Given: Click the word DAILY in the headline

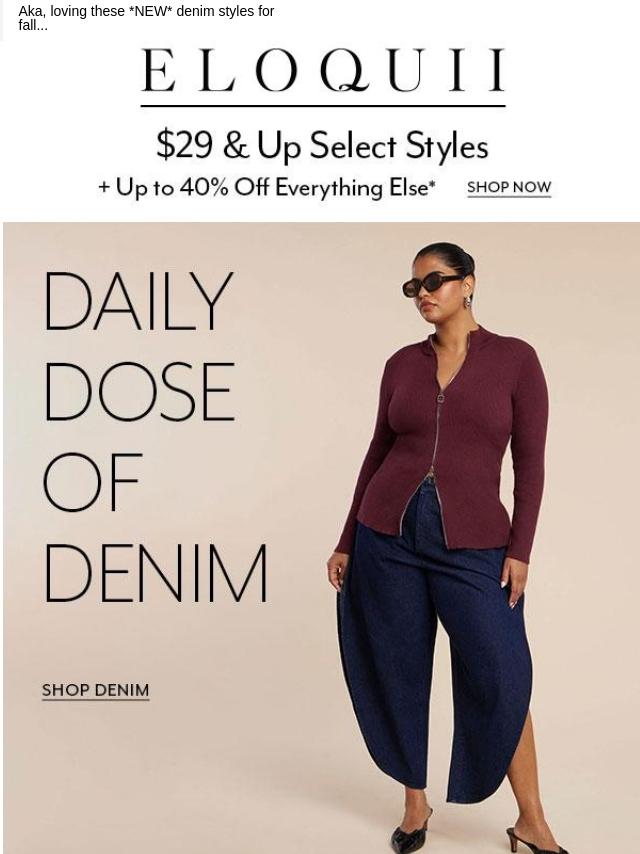Looking at the screenshot, I should pyautogui.click(x=138, y=301).
